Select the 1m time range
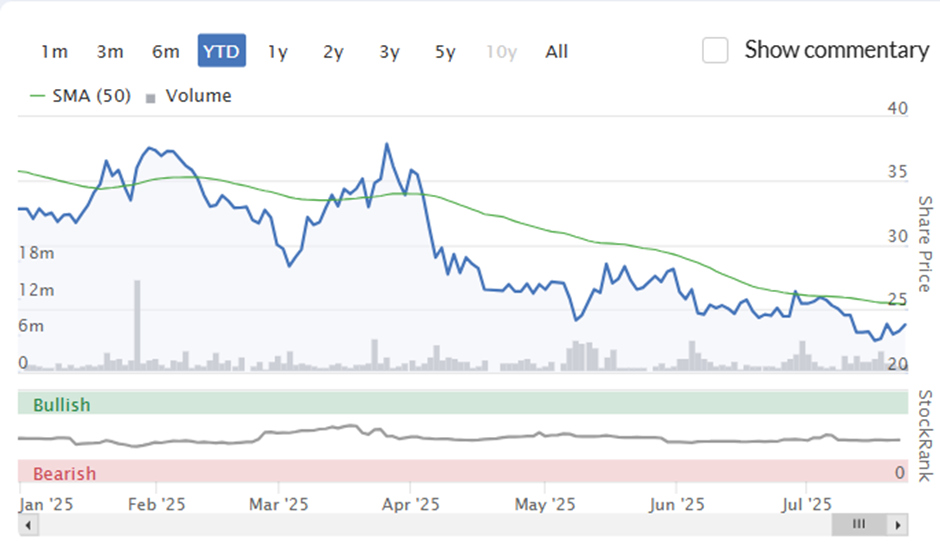Image resolution: width=940 pixels, height=546 pixels. point(55,52)
